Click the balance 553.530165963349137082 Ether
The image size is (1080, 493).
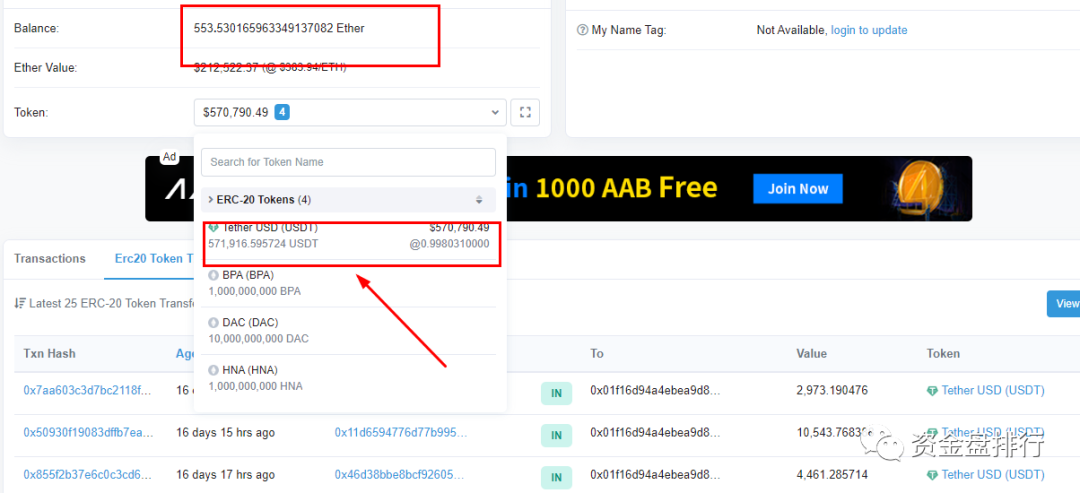point(279,28)
